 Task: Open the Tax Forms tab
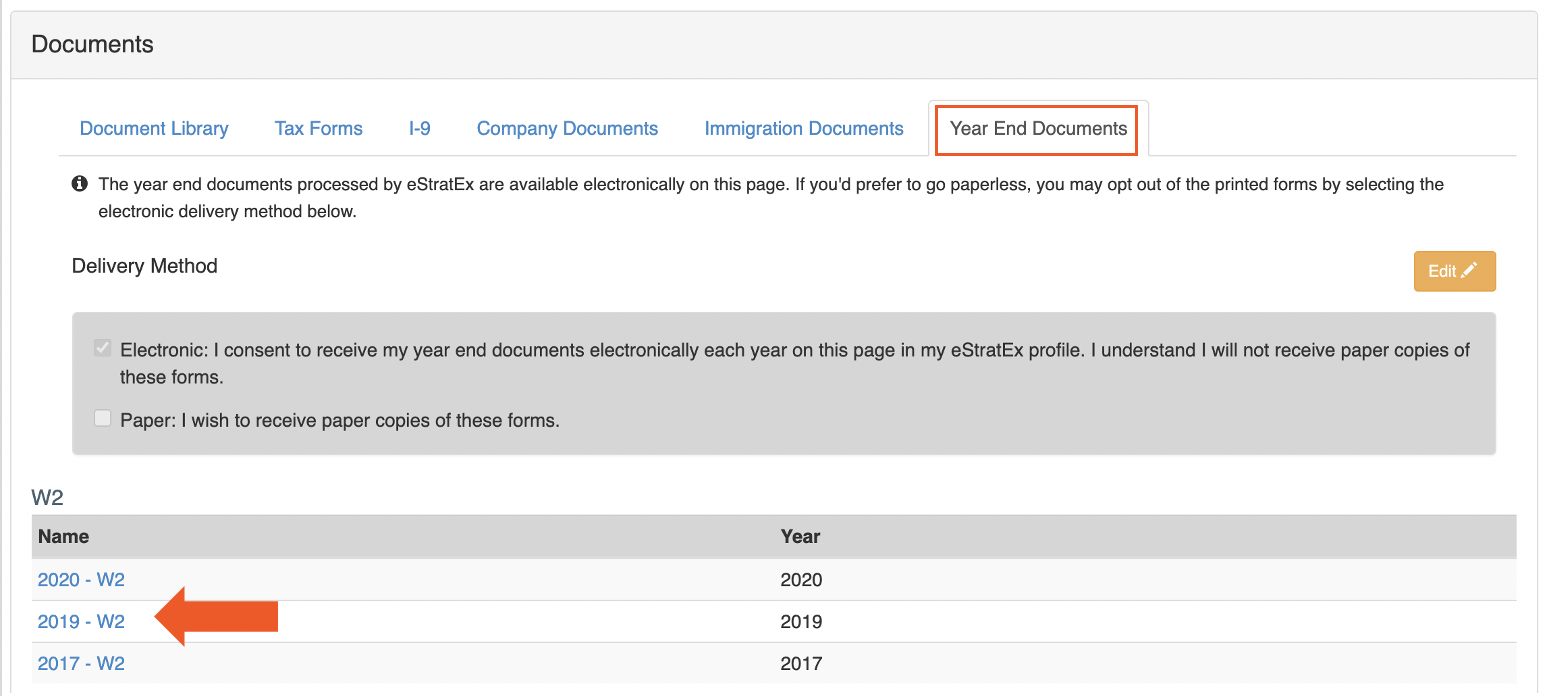point(318,128)
